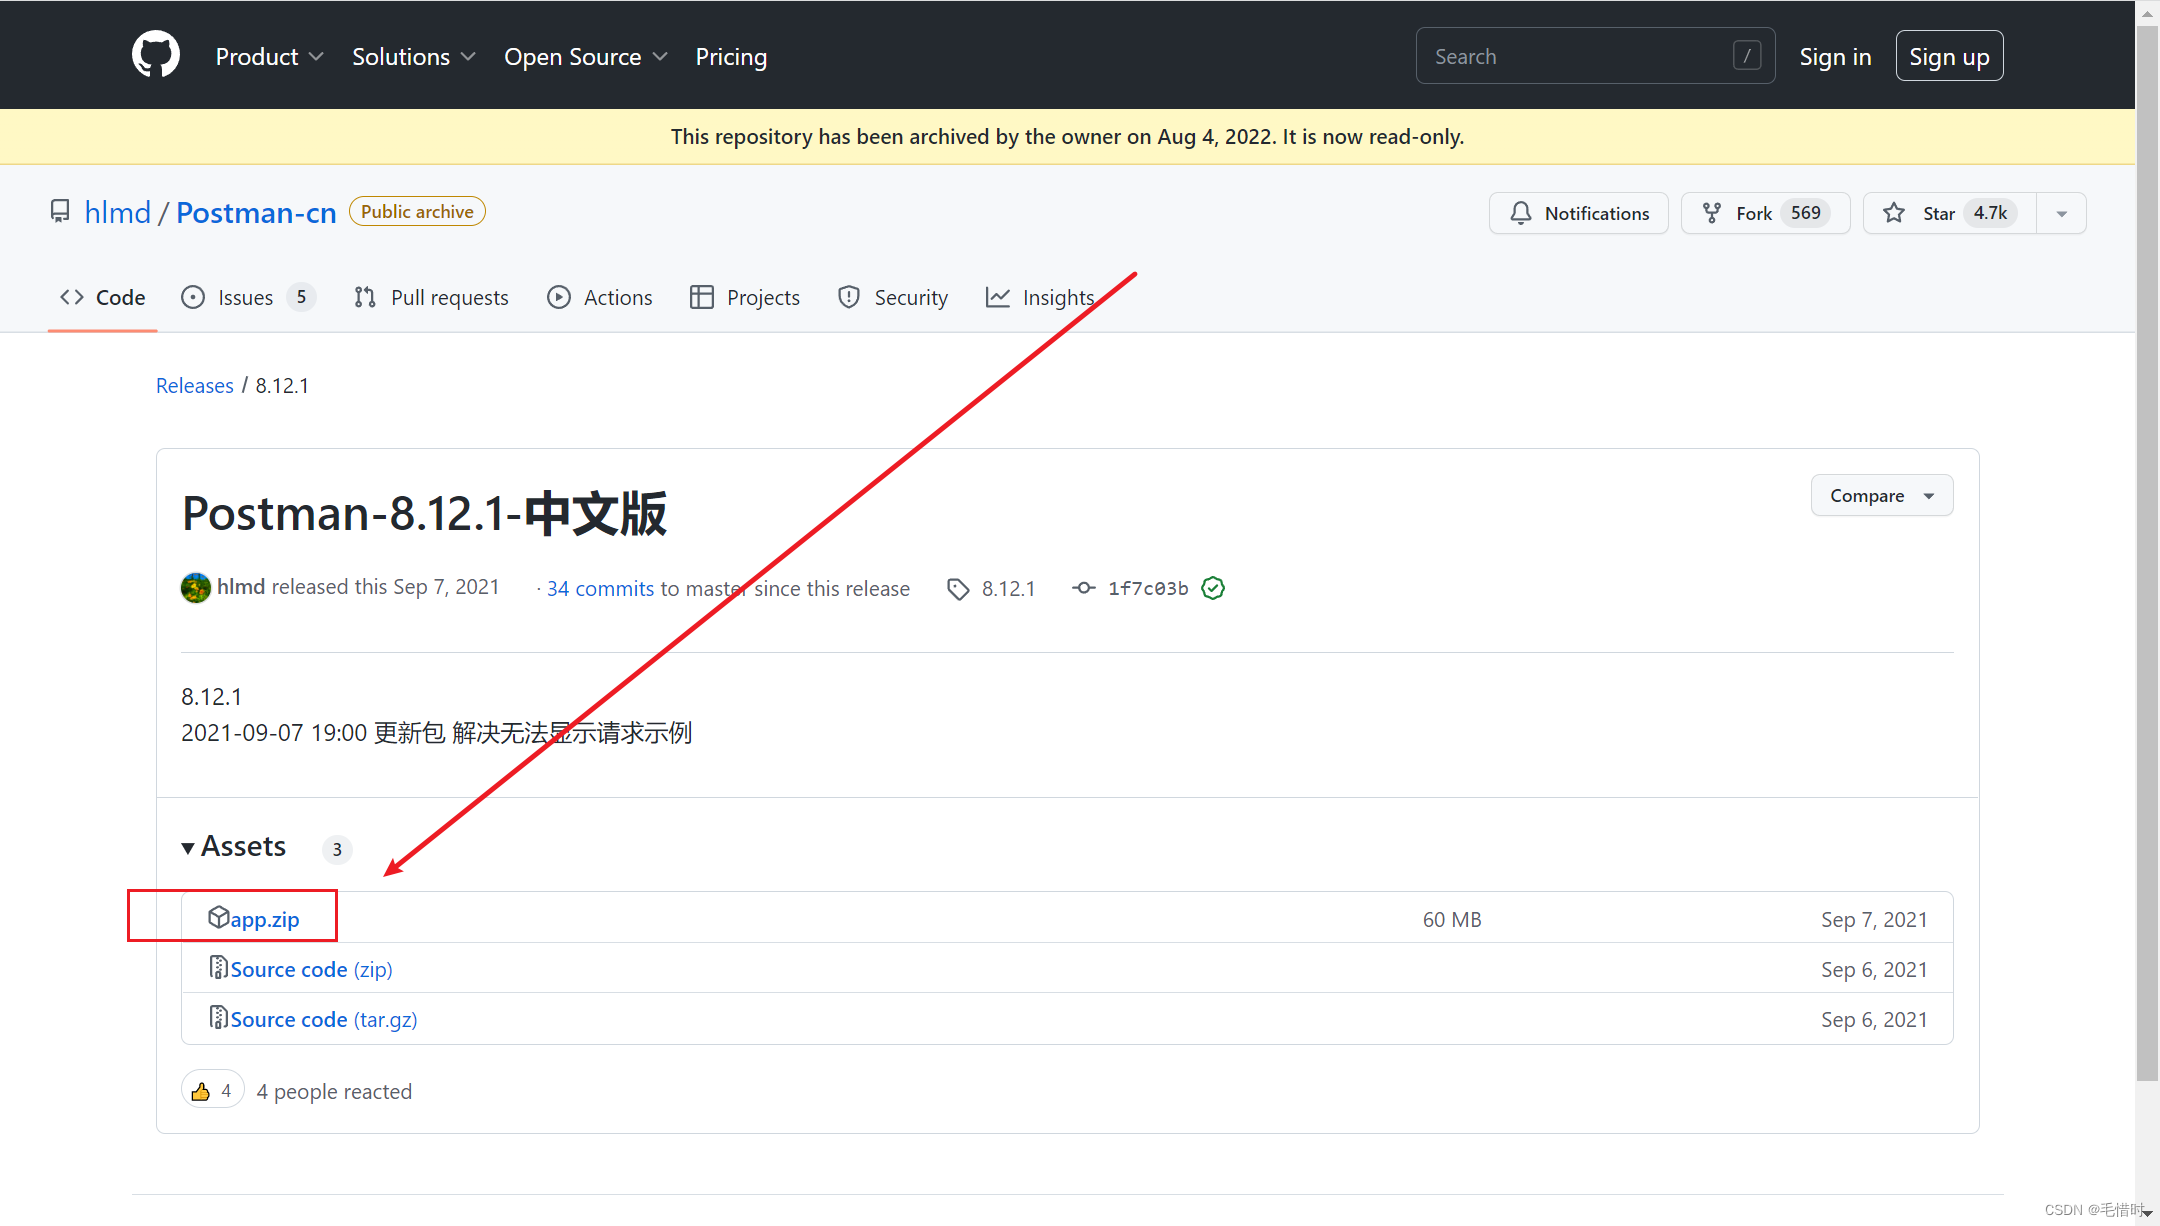This screenshot has width=2160, height=1226.
Task: Click the Search input field
Action: pos(1596,56)
